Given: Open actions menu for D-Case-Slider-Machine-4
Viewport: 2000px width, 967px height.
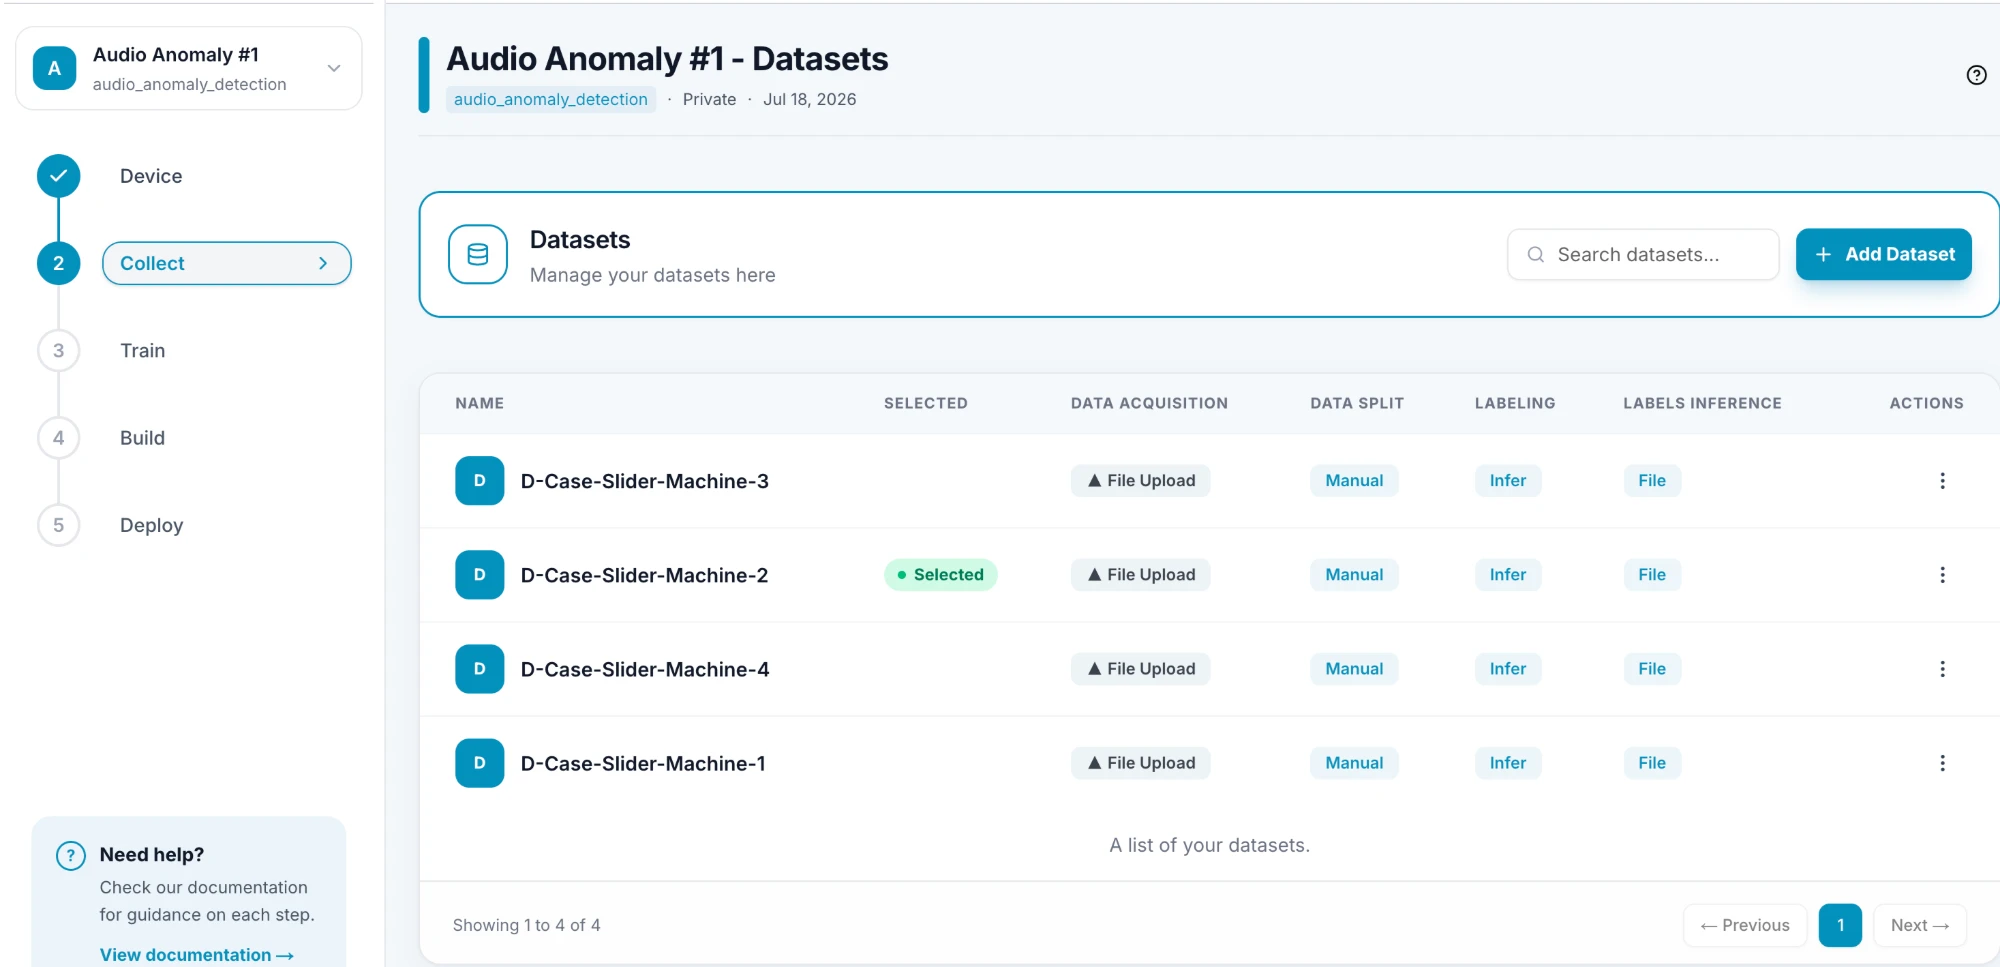Looking at the screenshot, I should tap(1942, 669).
